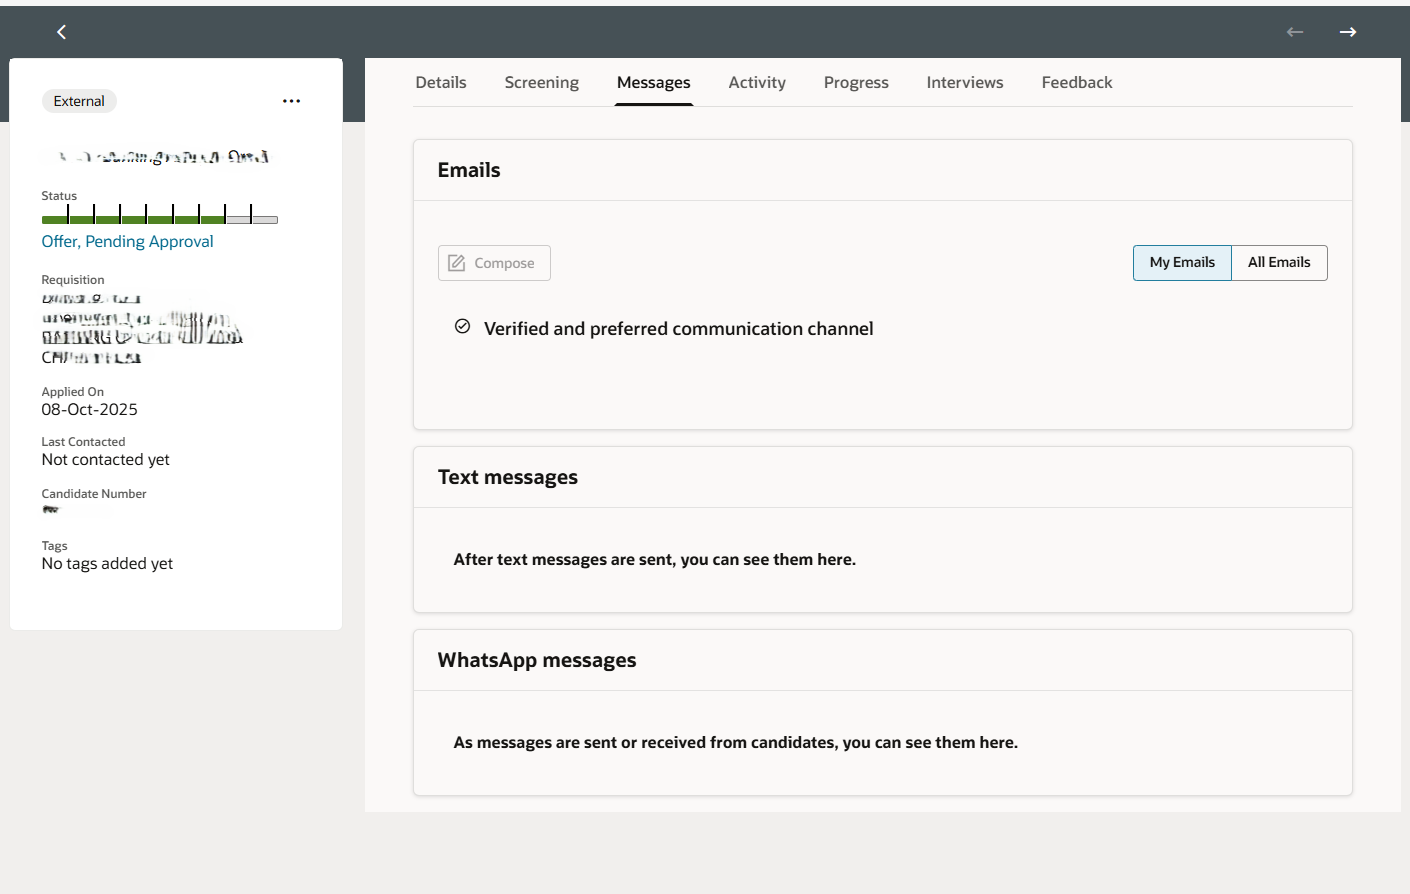The height and width of the screenshot is (894, 1410).
Task: Click the Not contacted yet text
Action: pos(106,460)
